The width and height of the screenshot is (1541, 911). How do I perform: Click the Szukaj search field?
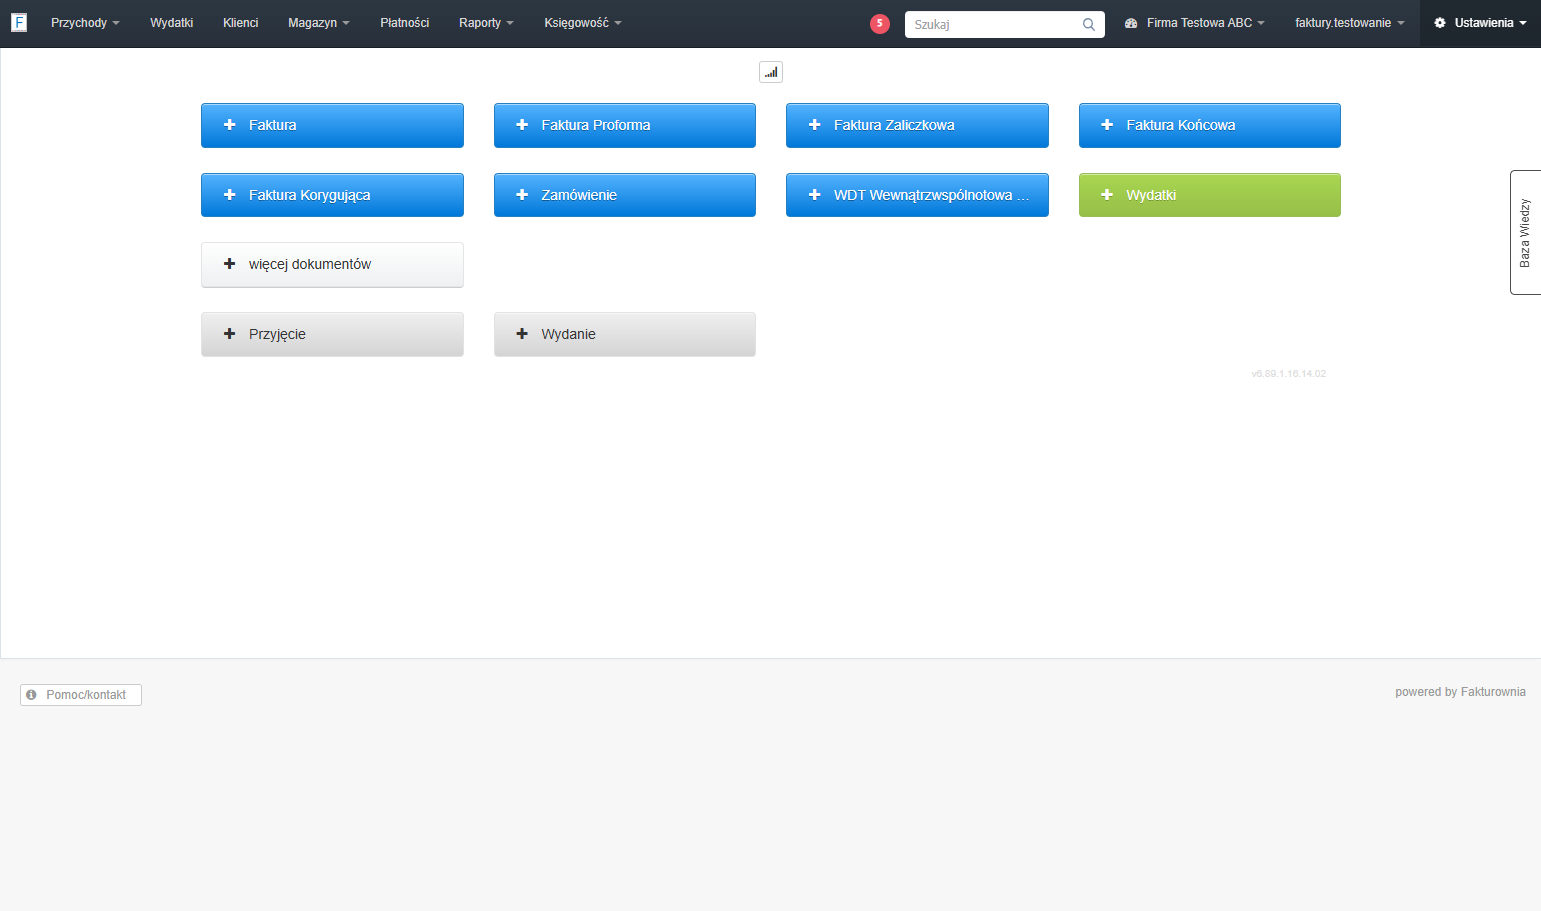click(1005, 24)
